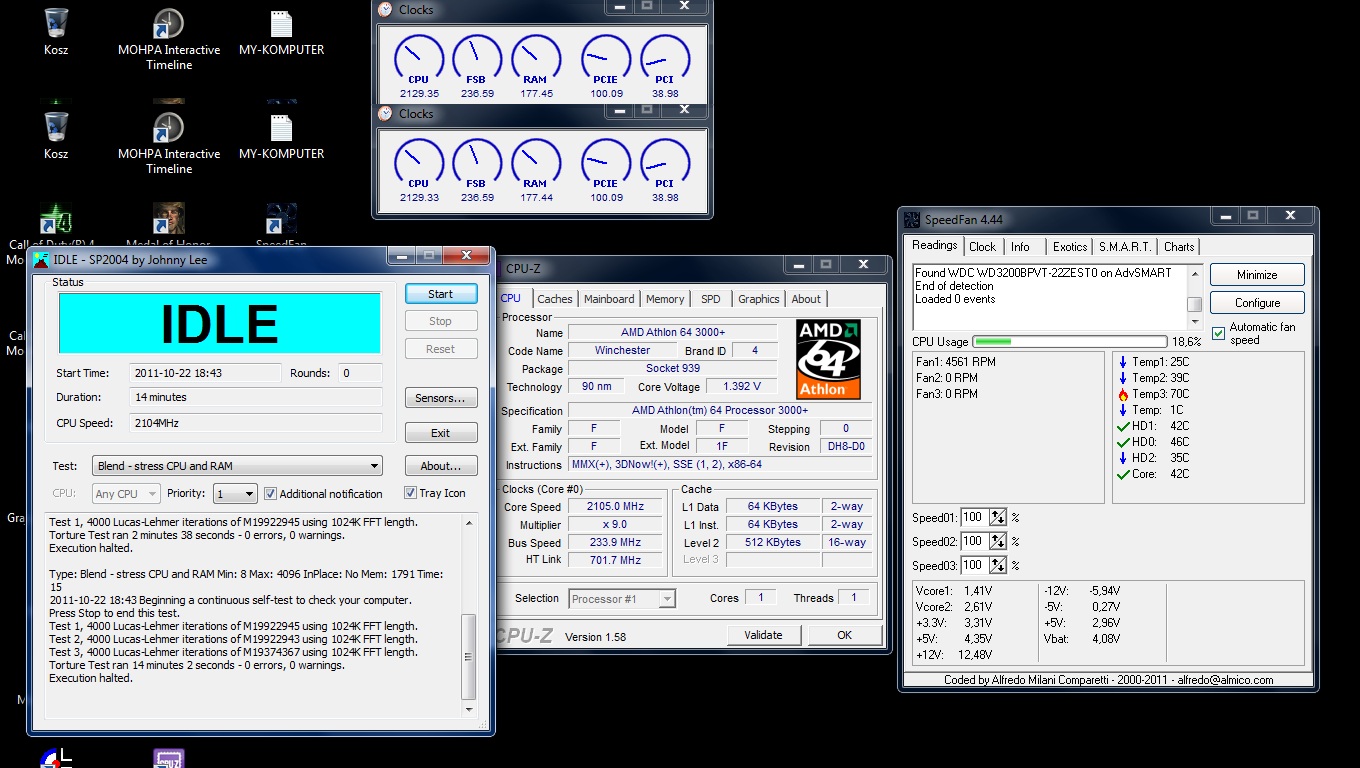
Task: Click the green check beside HD1 42C
Action: click(x=1124, y=426)
